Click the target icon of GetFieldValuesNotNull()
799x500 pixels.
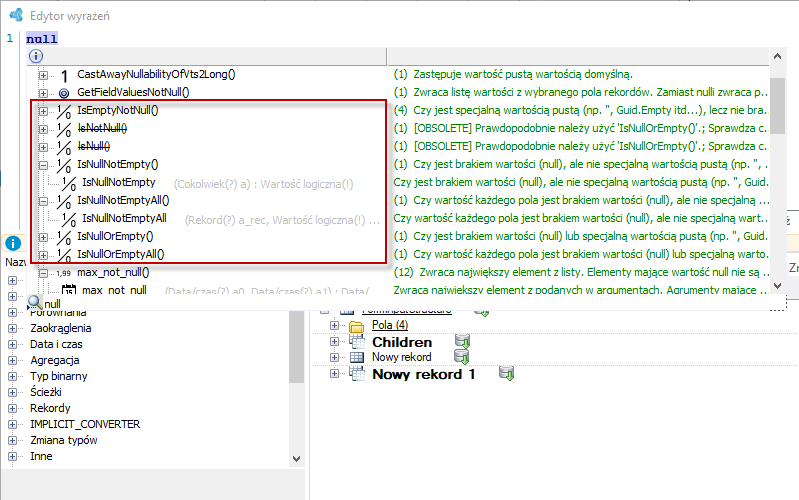coord(64,93)
